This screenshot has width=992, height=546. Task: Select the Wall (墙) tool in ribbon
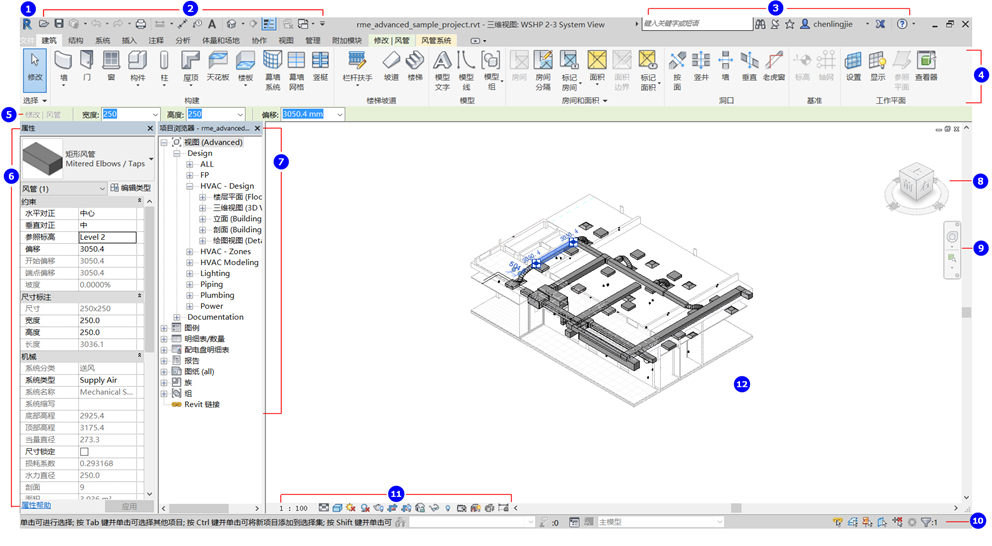pyautogui.click(x=63, y=67)
